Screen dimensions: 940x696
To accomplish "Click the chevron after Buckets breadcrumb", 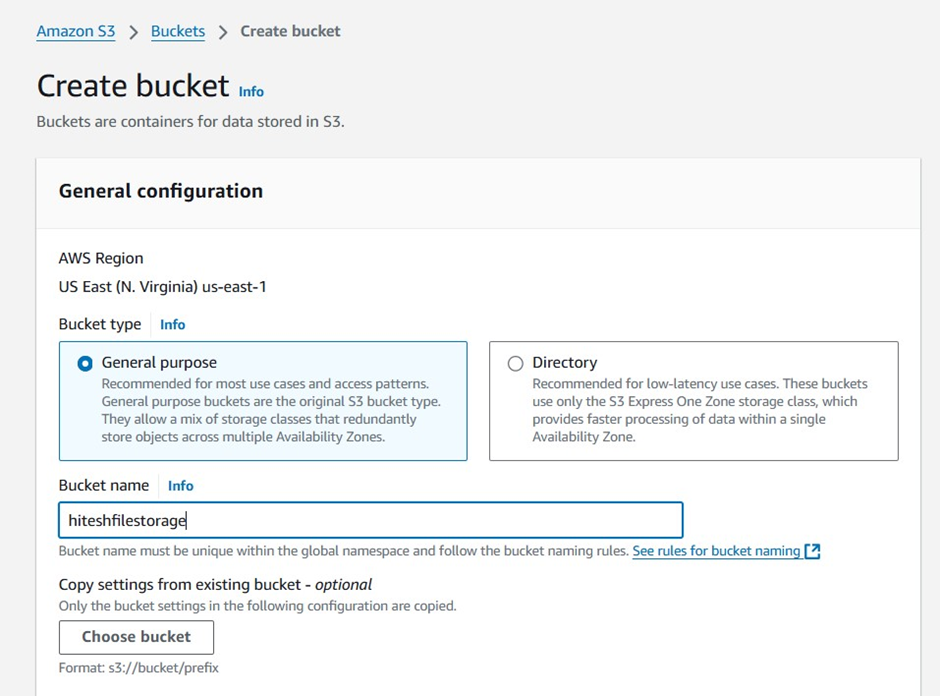I will pyautogui.click(x=223, y=32).
